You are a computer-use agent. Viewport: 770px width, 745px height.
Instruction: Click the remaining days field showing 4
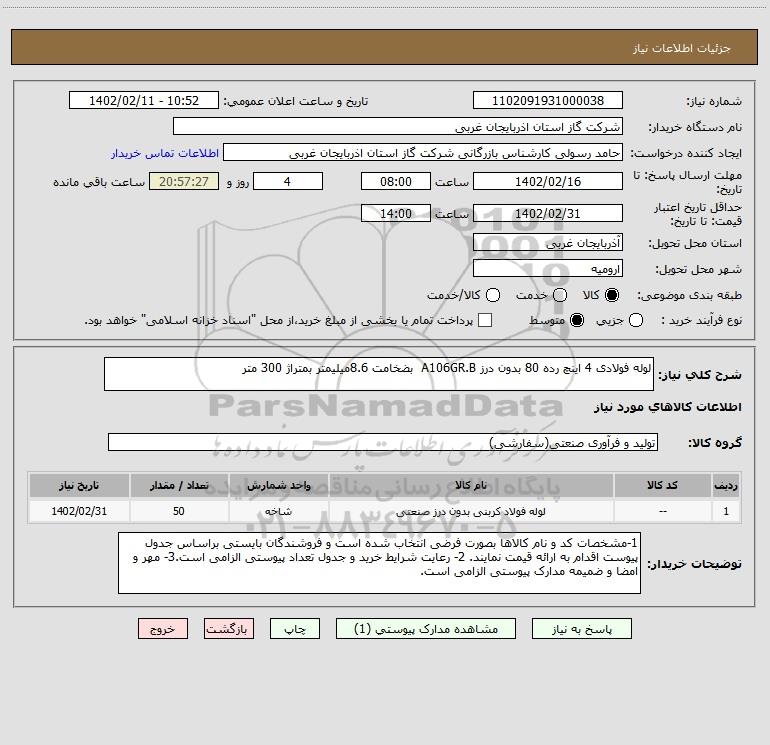pos(288,181)
